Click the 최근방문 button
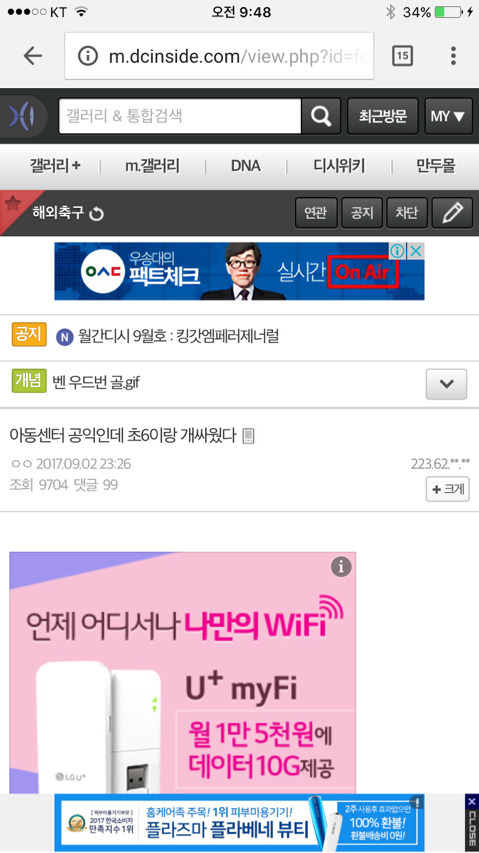This screenshot has height=853, width=479. coord(383,116)
